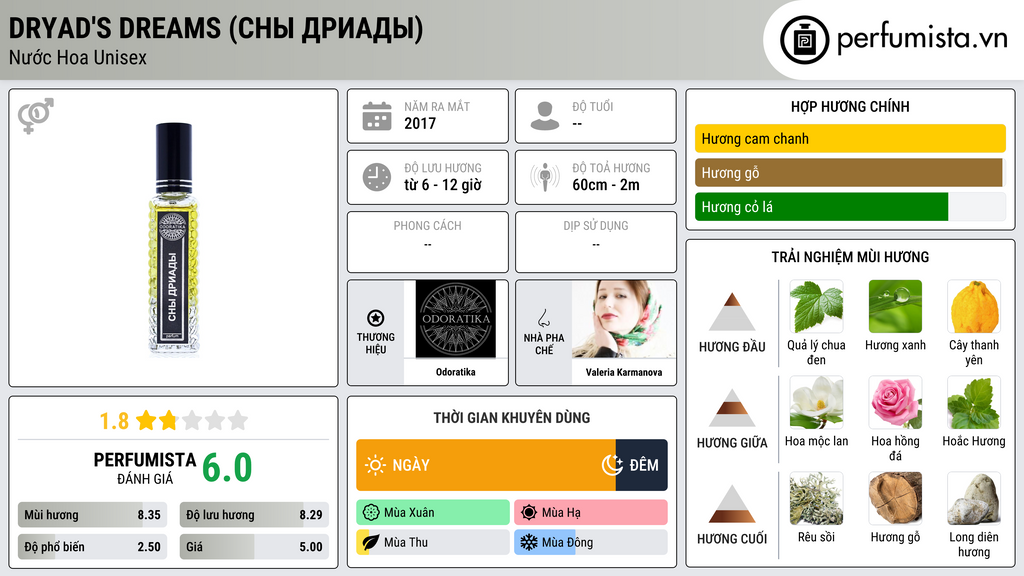Click the clock icon beside Độ lưu hương

(377, 177)
